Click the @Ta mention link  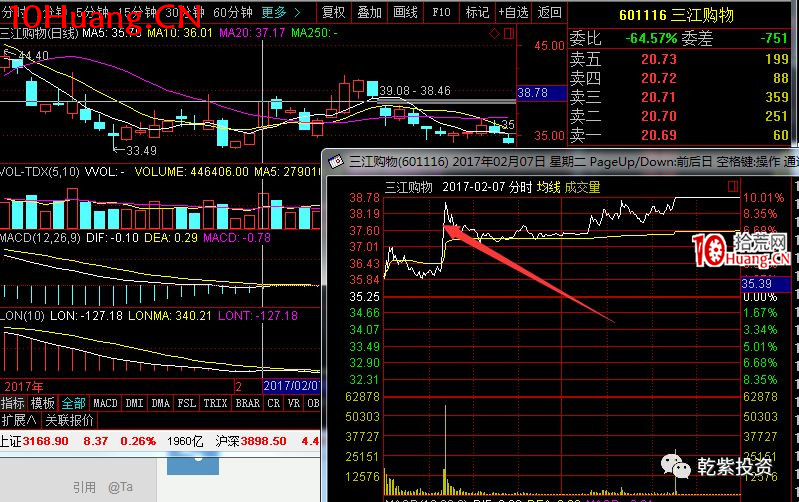click(120, 487)
